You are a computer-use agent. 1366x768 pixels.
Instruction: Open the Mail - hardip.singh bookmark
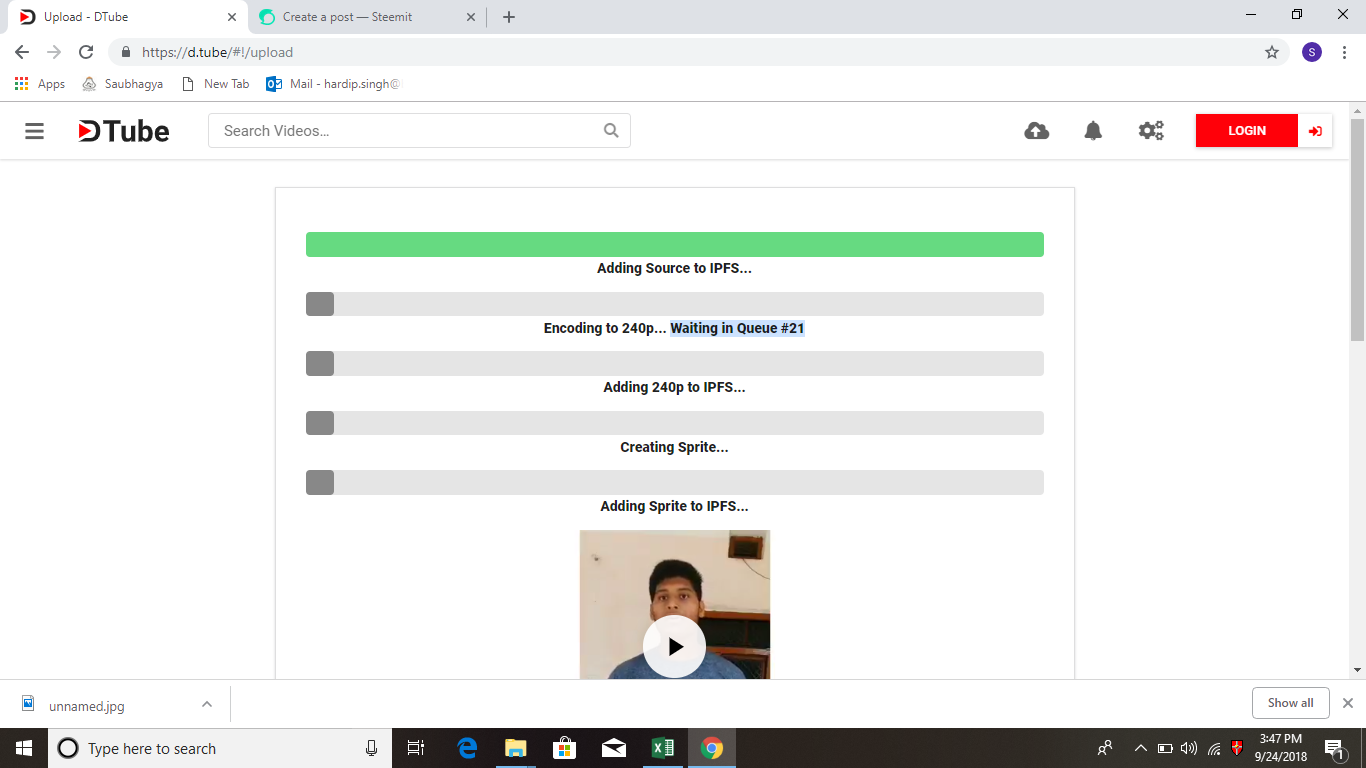click(333, 84)
